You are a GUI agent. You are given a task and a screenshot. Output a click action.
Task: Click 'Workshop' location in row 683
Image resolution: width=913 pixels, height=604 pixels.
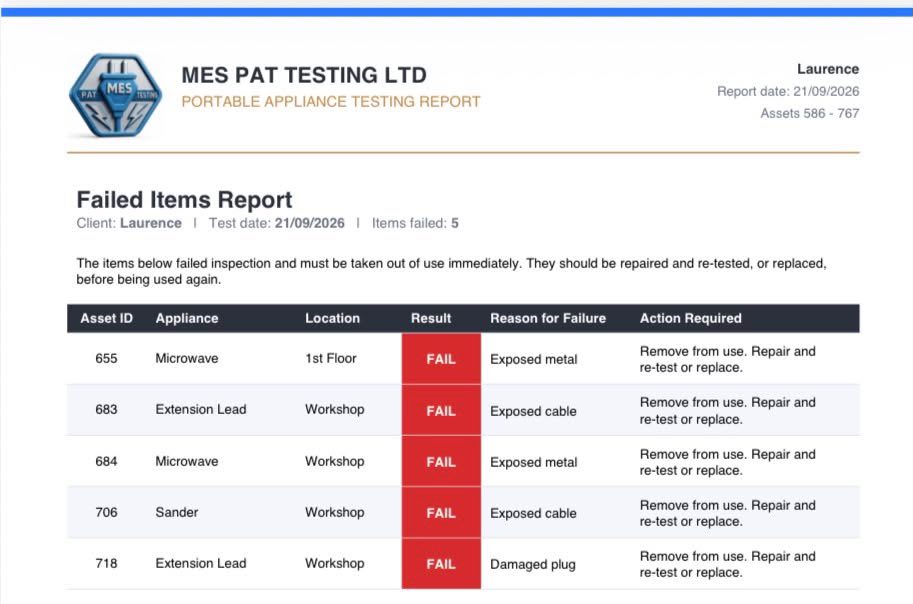(335, 409)
